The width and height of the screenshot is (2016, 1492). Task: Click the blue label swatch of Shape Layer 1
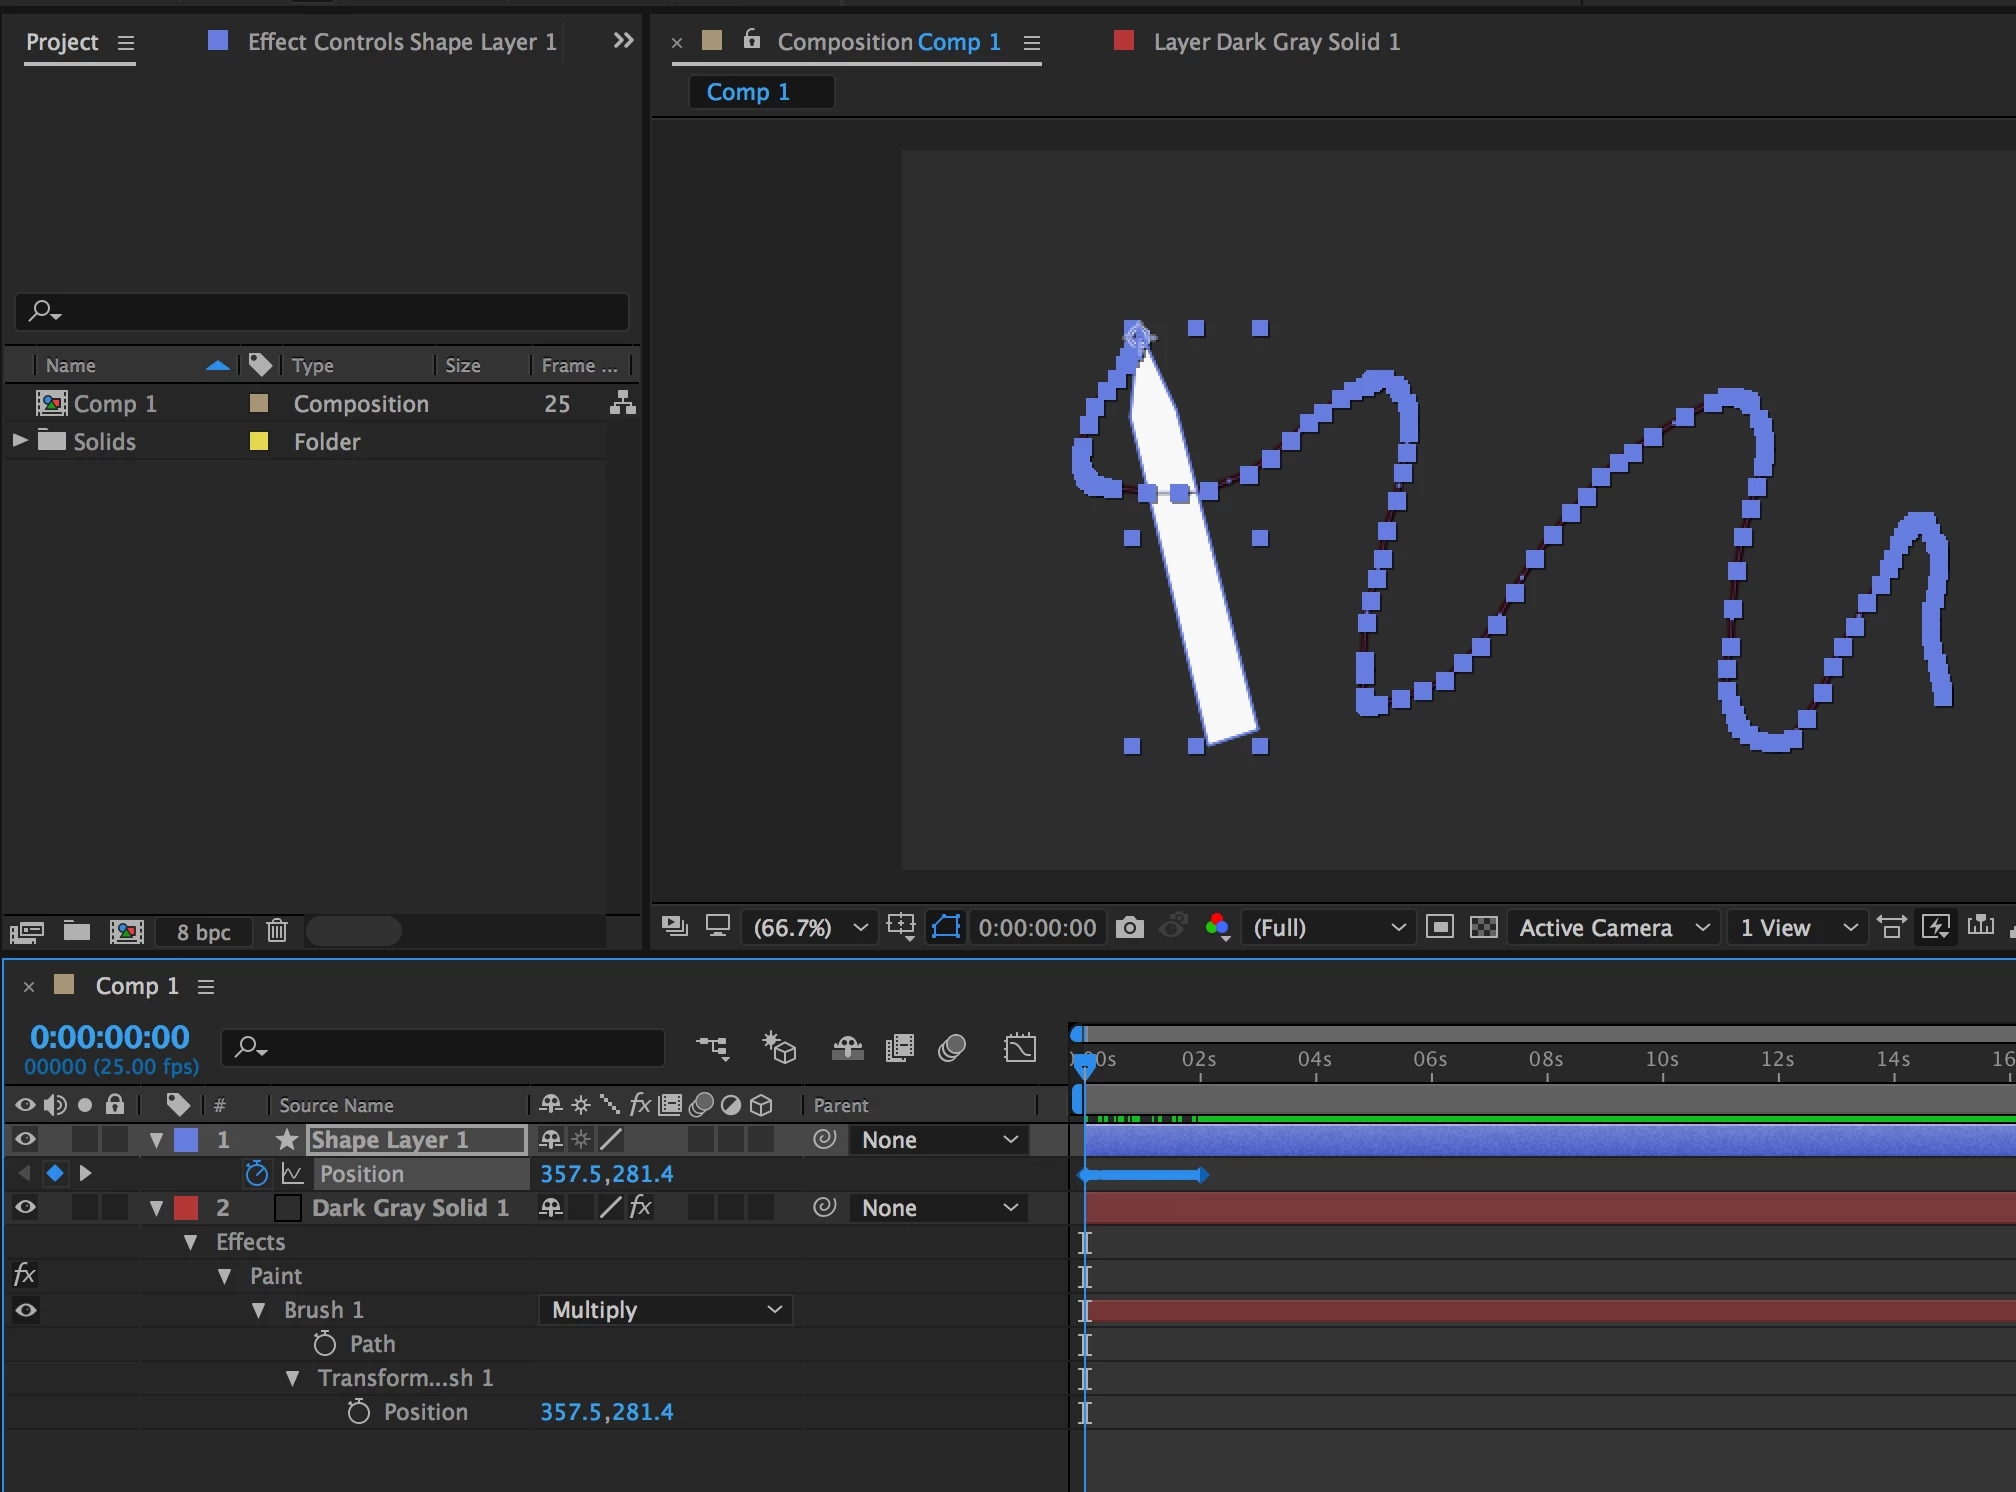pyautogui.click(x=187, y=1139)
